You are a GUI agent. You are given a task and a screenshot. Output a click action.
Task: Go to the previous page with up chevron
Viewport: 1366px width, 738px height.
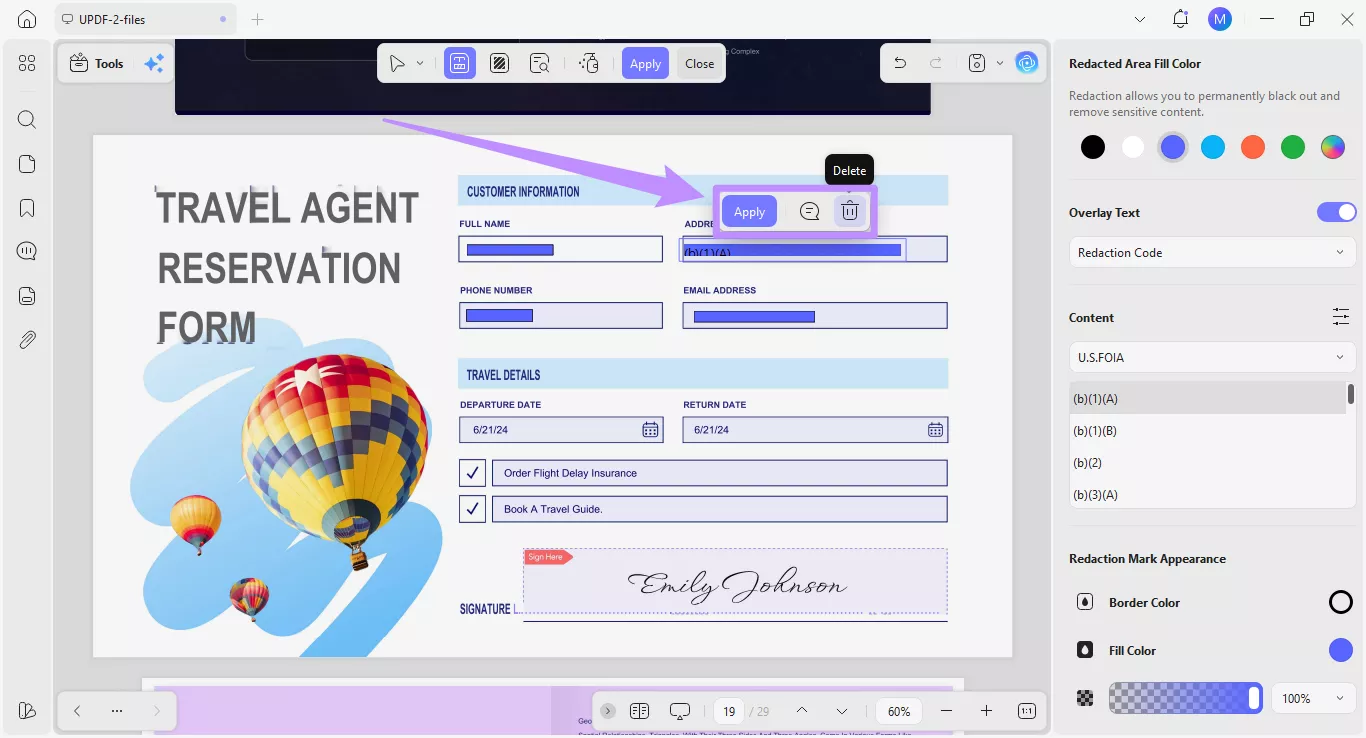point(802,711)
